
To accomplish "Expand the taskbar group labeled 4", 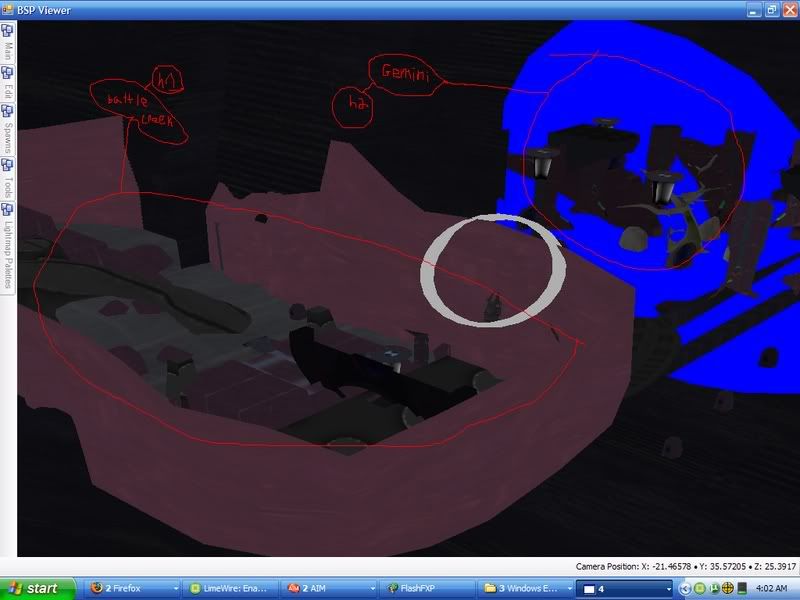I will pyautogui.click(x=626, y=589).
